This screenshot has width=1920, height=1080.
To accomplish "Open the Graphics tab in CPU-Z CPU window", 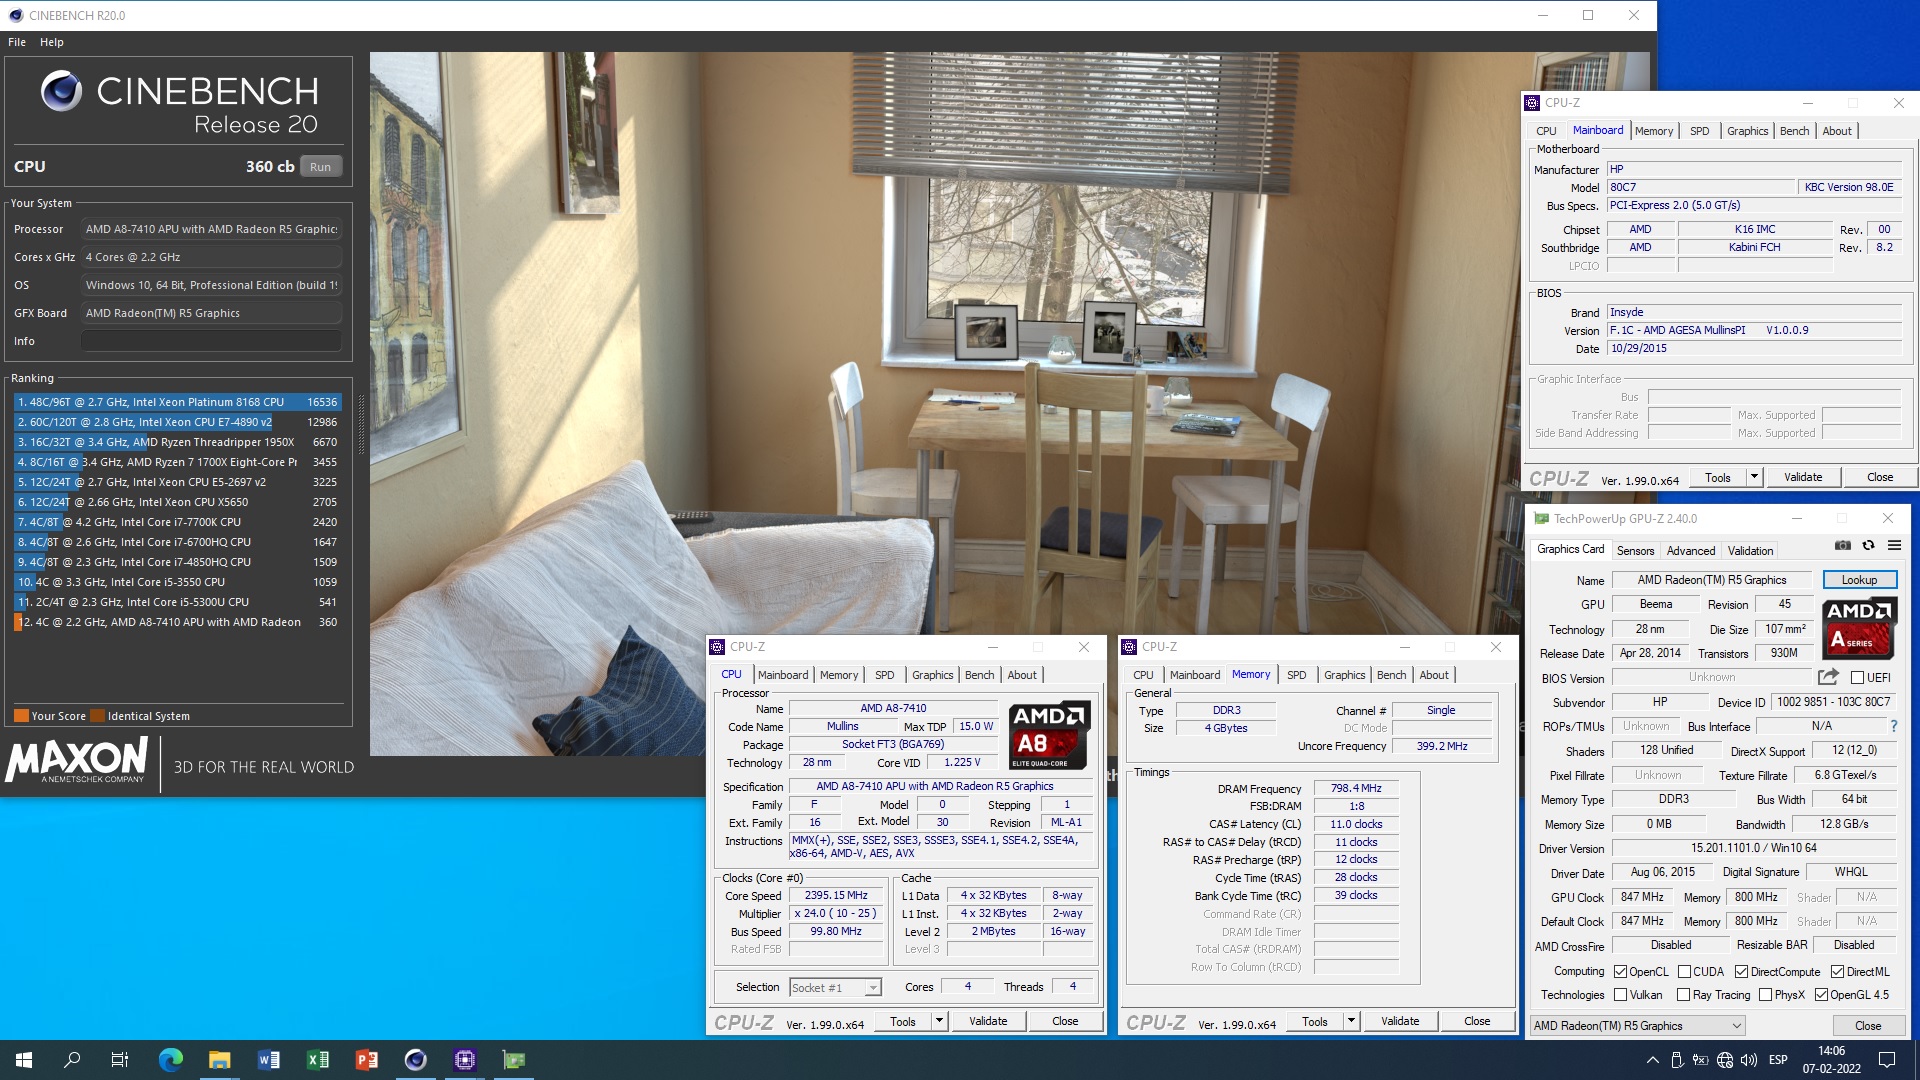I will pyautogui.click(x=932, y=675).
